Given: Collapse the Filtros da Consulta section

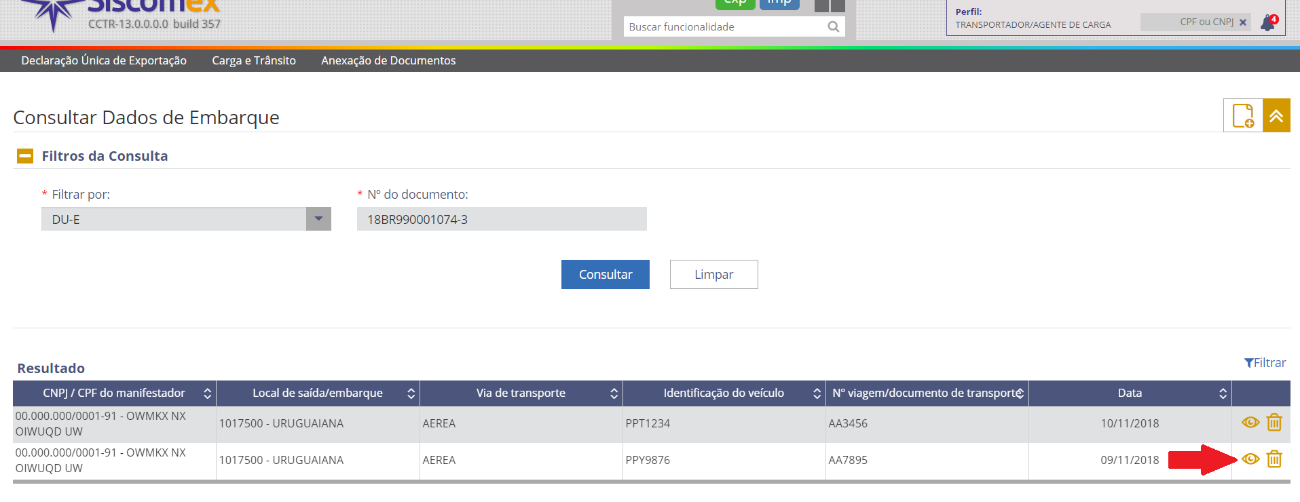Looking at the screenshot, I should [25, 156].
